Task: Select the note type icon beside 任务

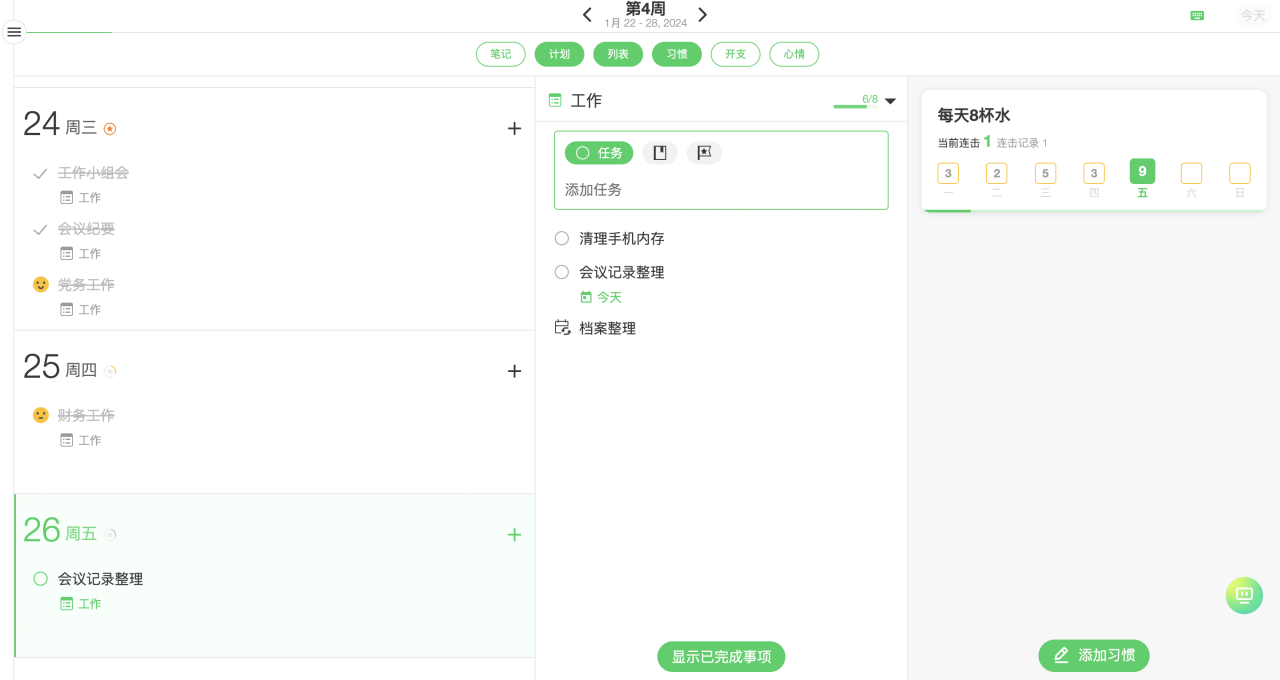Action: point(660,153)
